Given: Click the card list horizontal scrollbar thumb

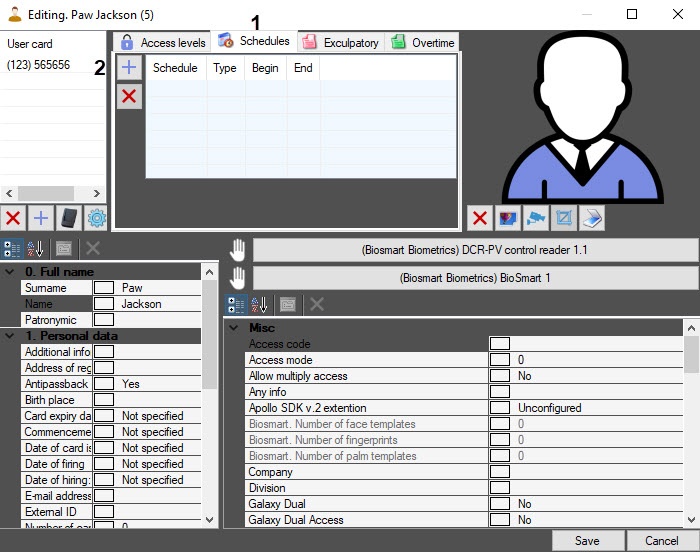Looking at the screenshot, I should 46,193.
